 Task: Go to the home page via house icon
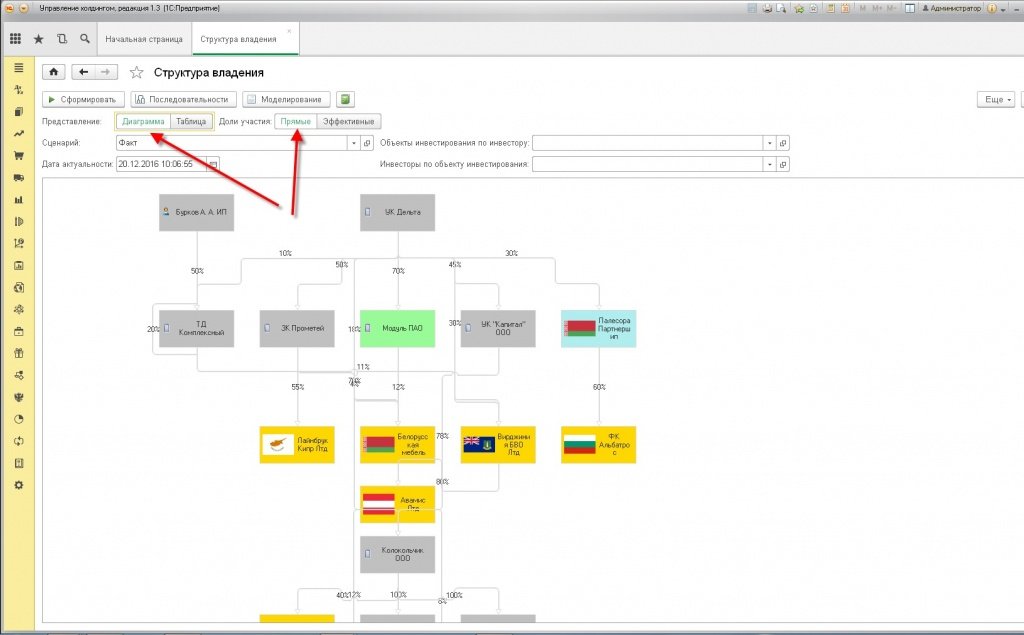(x=54, y=72)
